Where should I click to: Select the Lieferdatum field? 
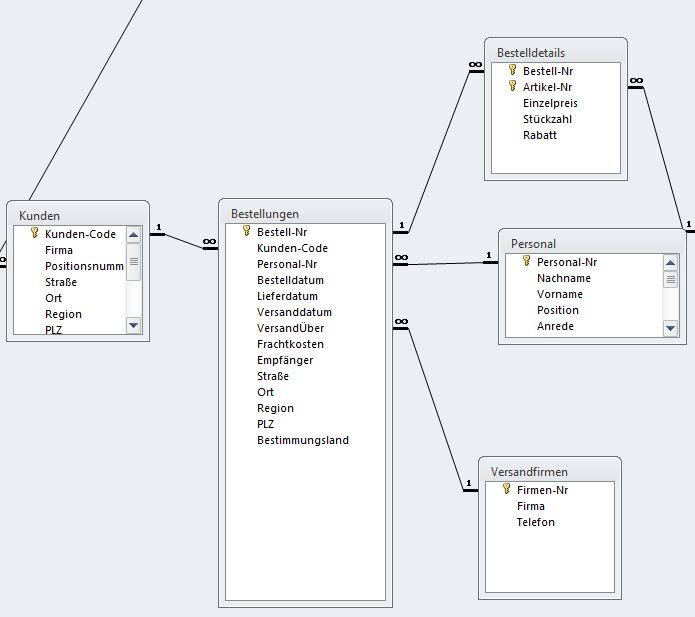coord(287,296)
